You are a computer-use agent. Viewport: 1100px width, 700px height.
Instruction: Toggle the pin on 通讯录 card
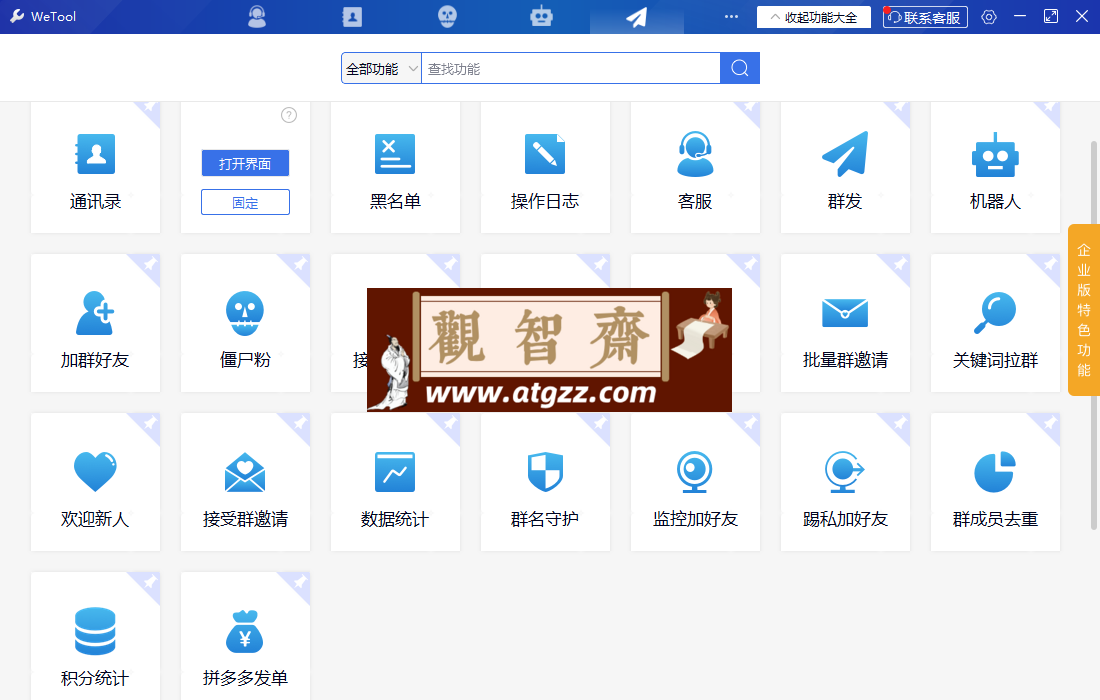coord(149,109)
